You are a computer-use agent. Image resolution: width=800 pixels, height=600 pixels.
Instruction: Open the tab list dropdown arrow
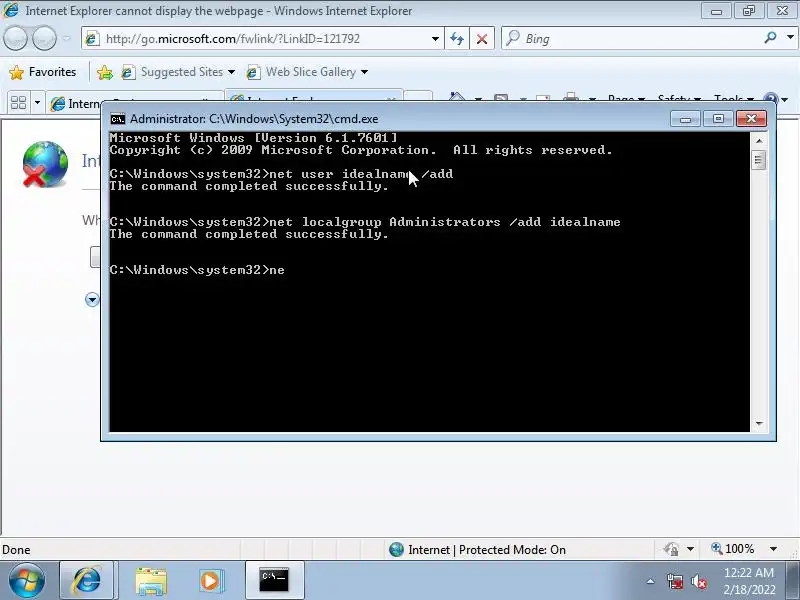37,103
